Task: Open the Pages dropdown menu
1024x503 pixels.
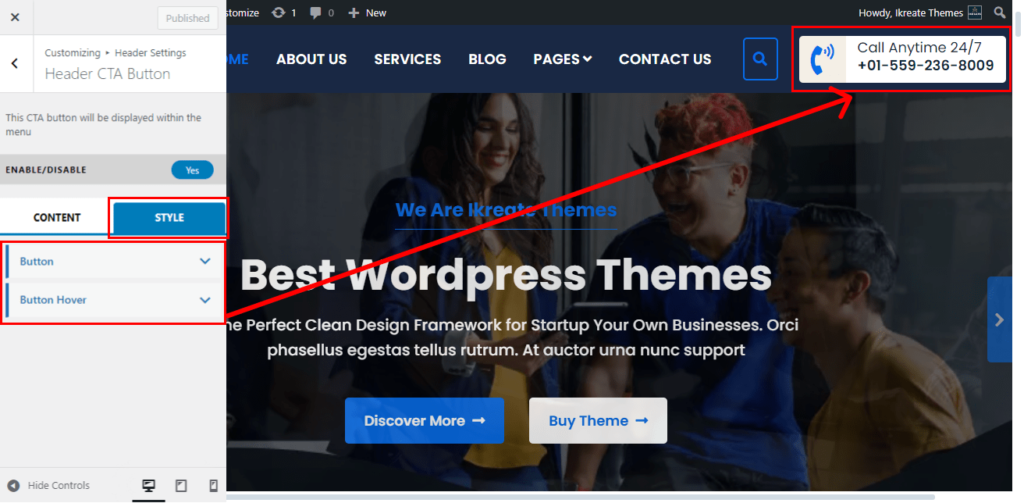Action: [562, 59]
